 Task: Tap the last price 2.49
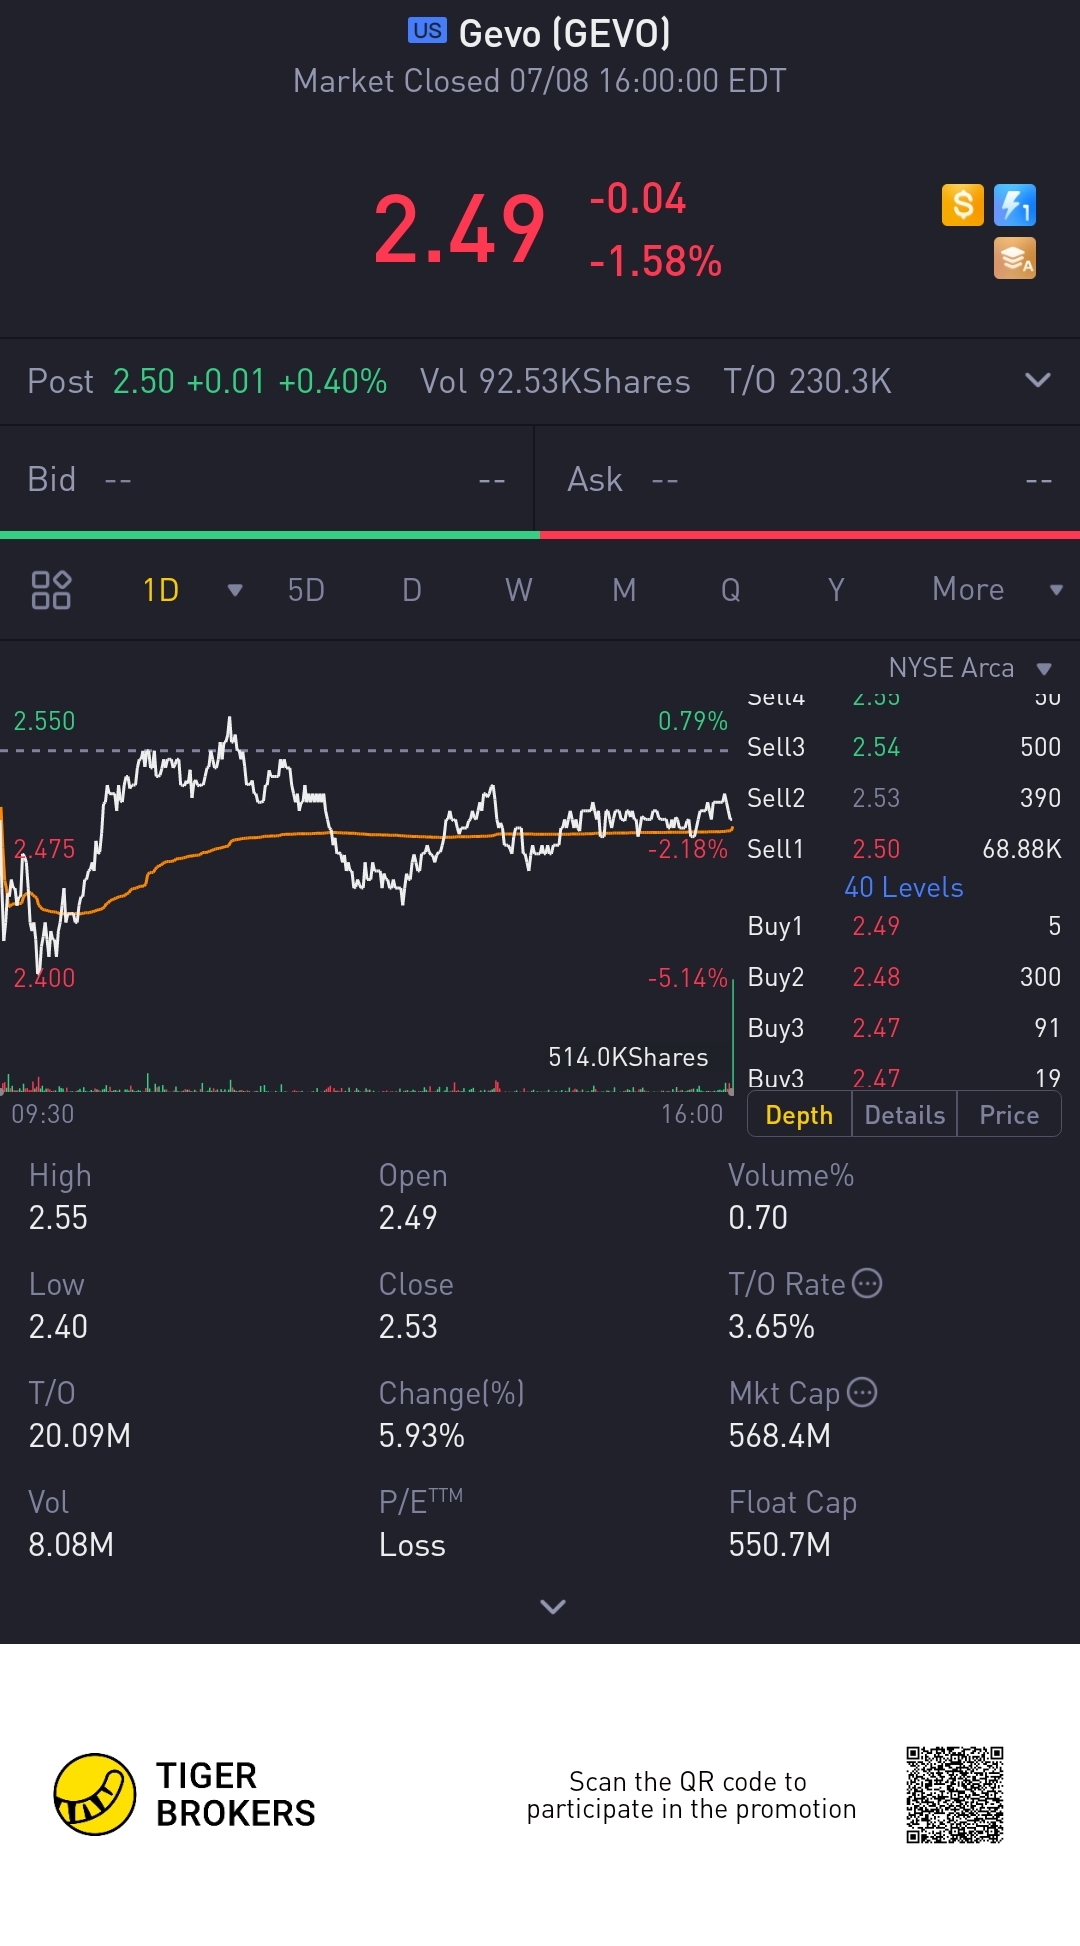tap(460, 231)
